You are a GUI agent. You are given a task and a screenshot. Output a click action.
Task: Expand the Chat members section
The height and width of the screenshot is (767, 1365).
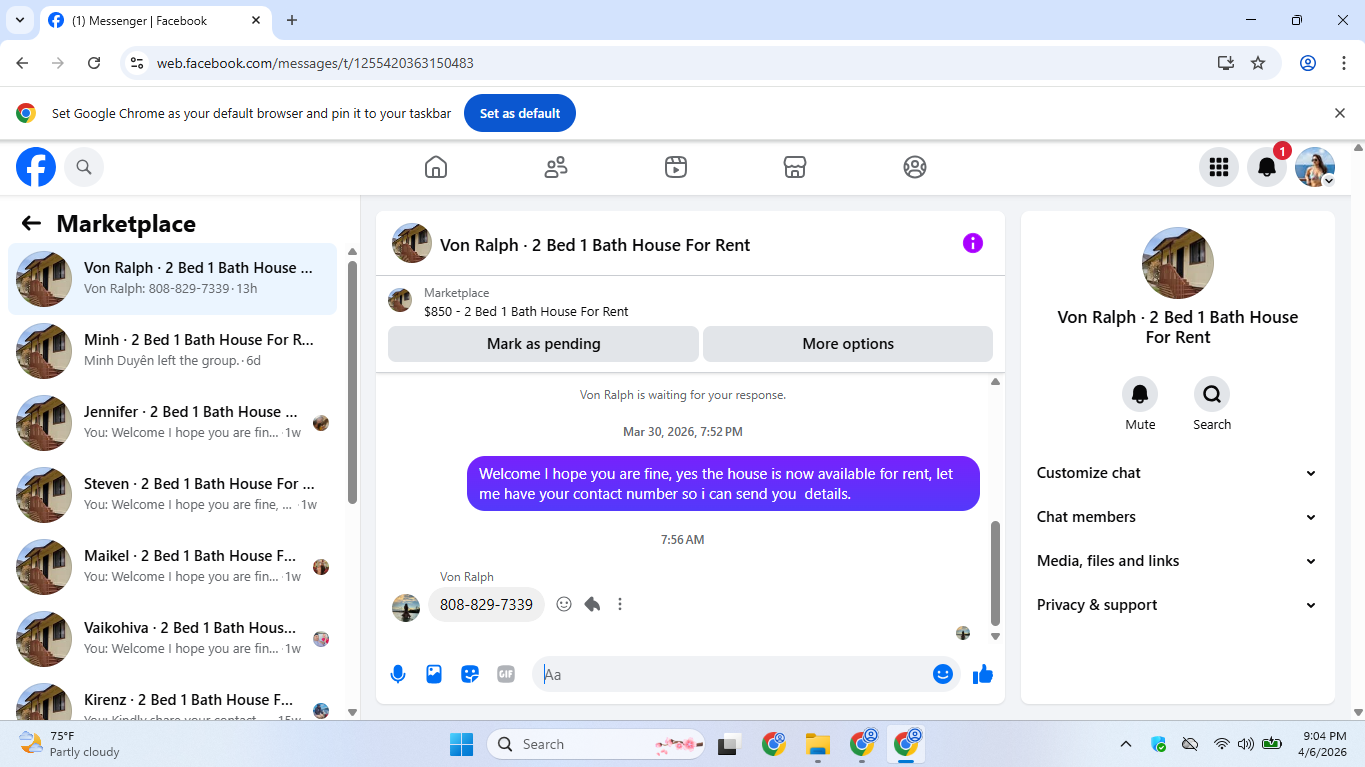pos(1177,517)
